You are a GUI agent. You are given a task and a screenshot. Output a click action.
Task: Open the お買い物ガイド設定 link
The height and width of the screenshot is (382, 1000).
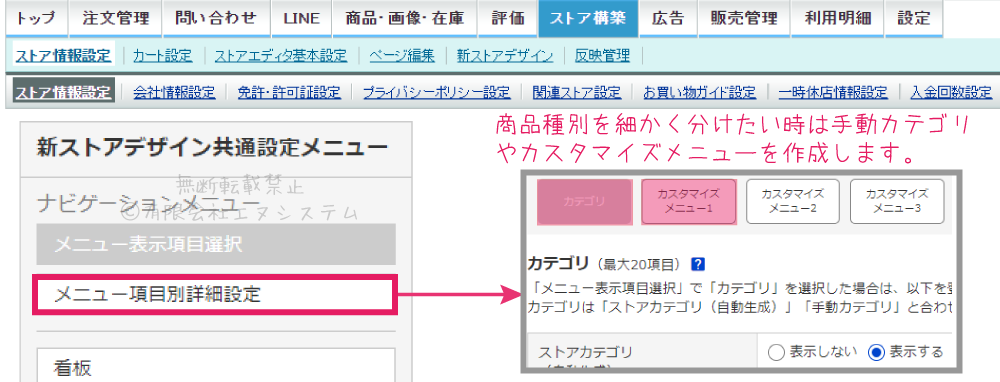point(700,92)
